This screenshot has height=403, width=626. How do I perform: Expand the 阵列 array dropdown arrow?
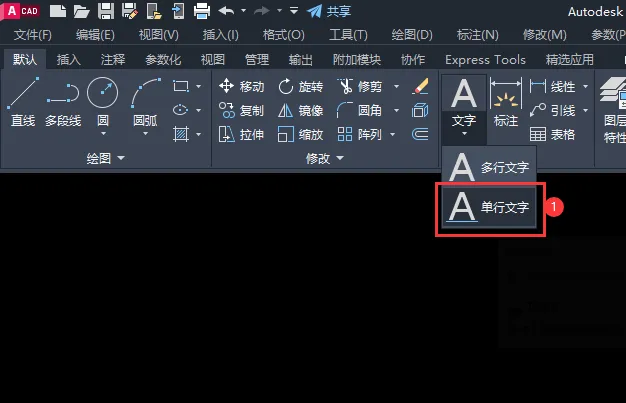point(392,135)
